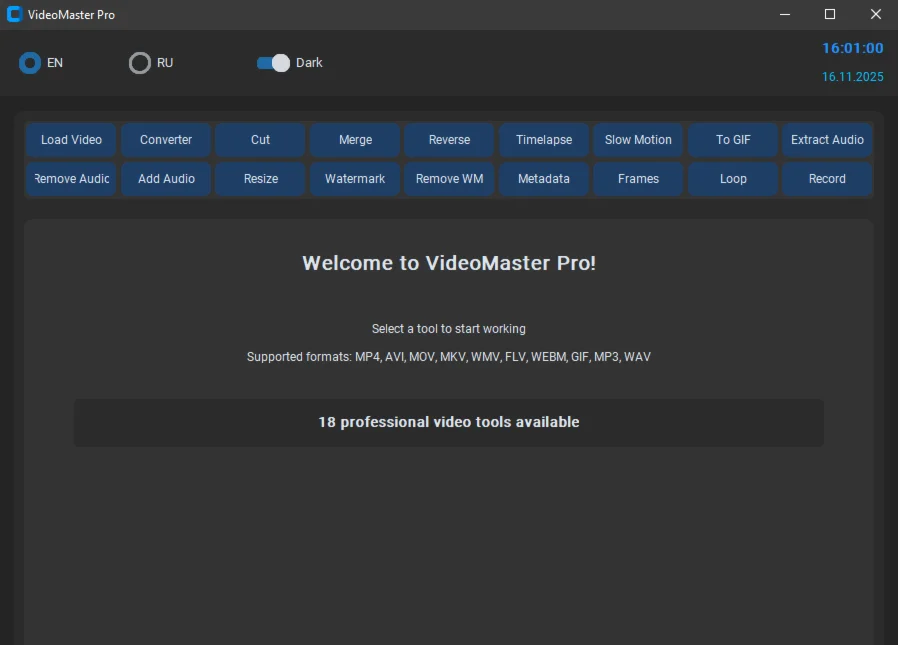
Task: Click the Load Video button
Action: (x=71, y=140)
